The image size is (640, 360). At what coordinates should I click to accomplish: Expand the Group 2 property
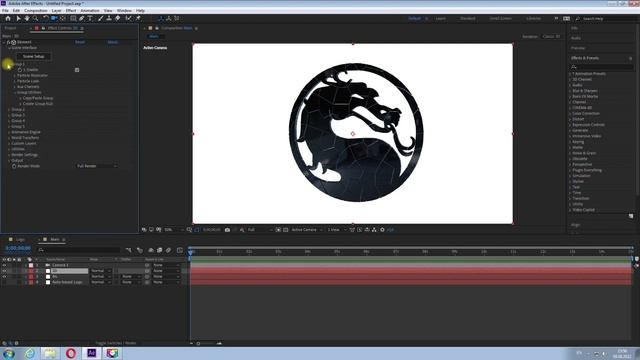pyautogui.click(x=9, y=110)
